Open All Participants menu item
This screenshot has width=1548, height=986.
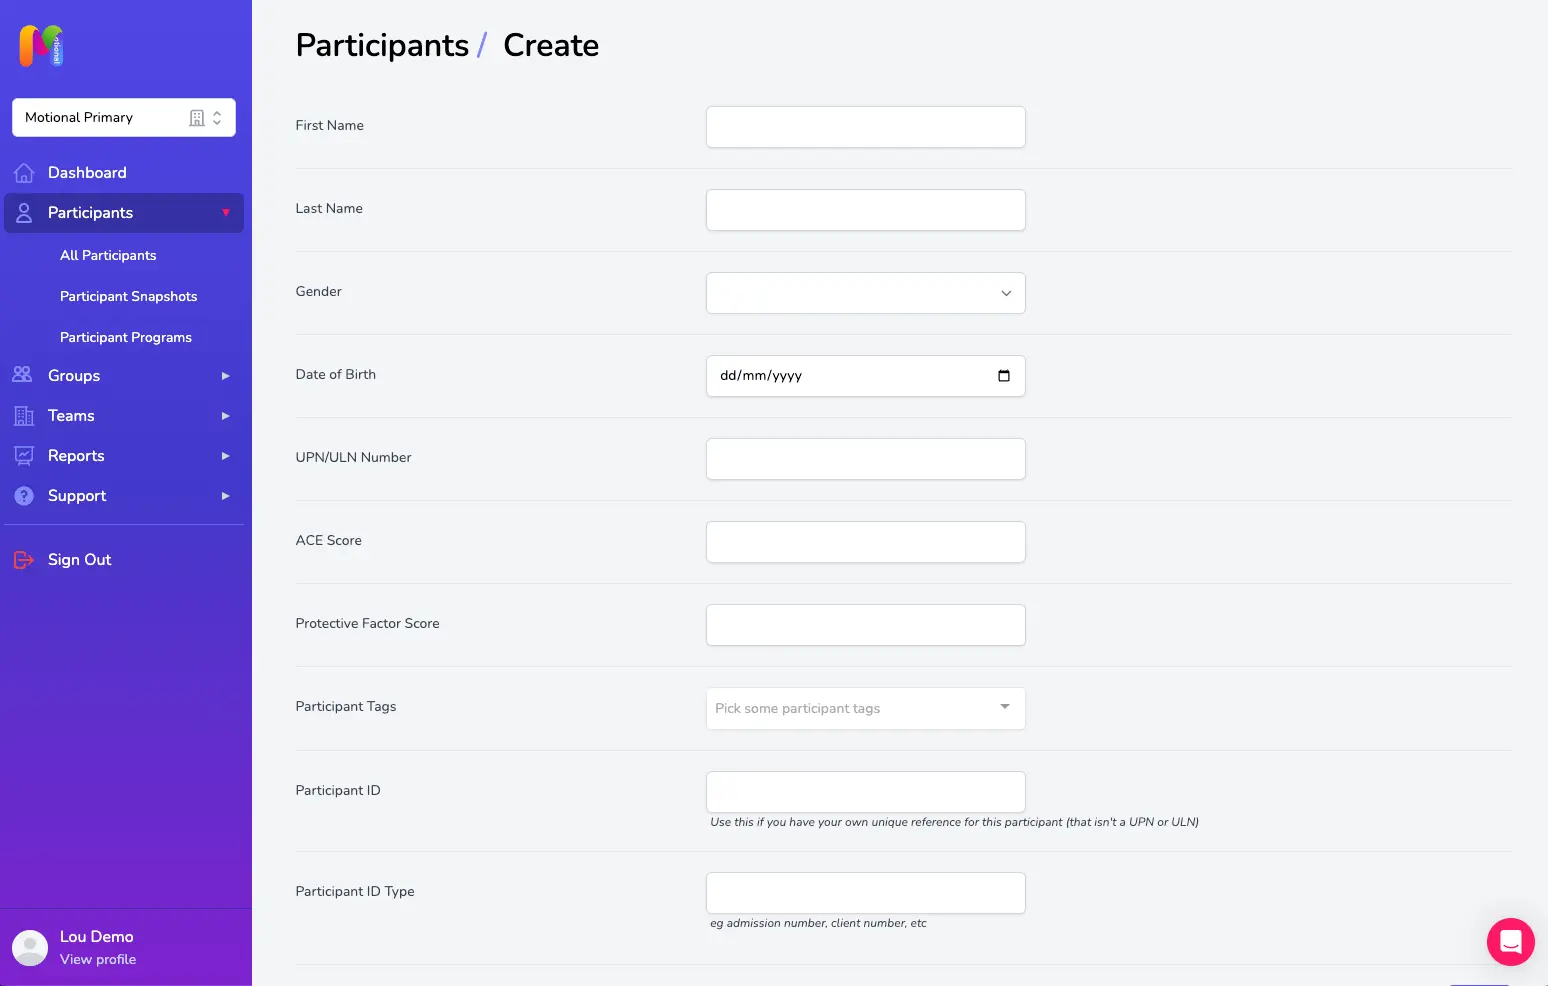(x=108, y=255)
